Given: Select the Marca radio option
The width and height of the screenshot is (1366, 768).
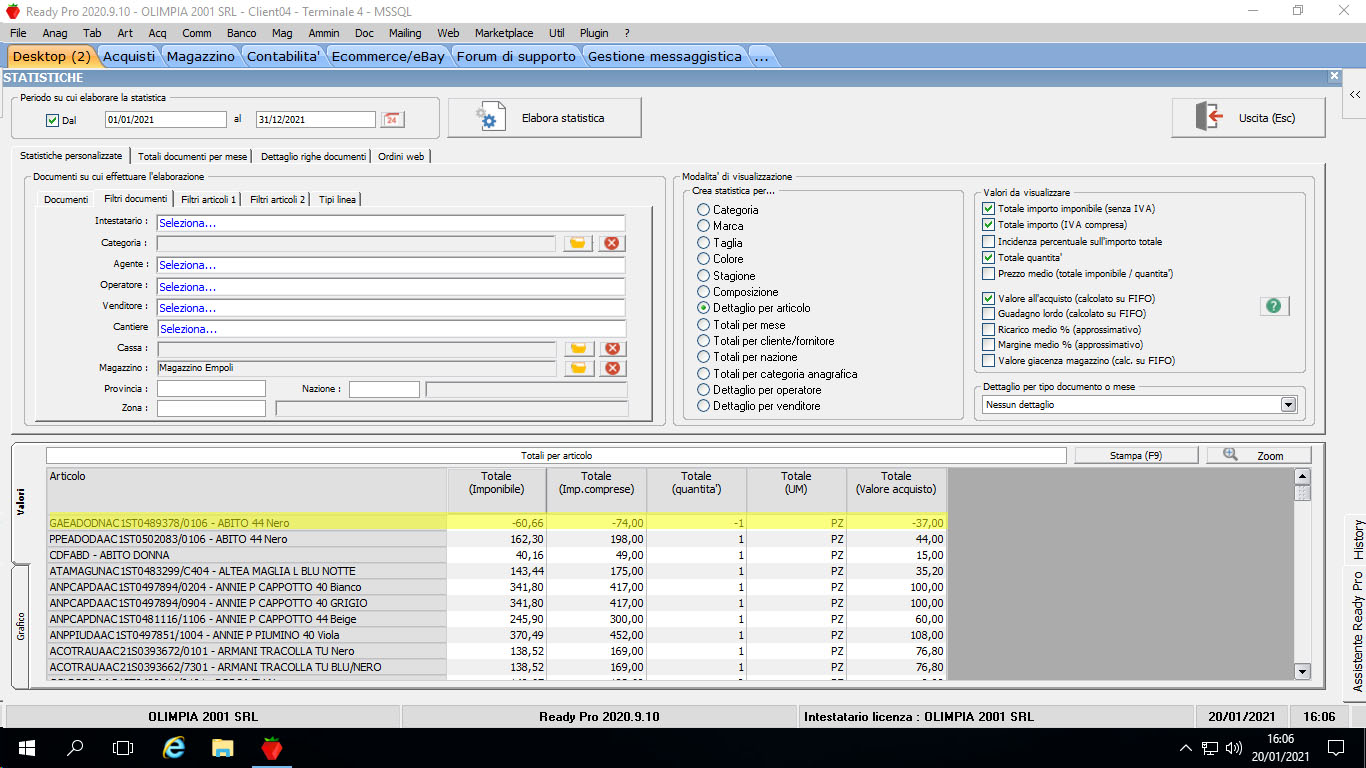Looking at the screenshot, I should [704, 226].
